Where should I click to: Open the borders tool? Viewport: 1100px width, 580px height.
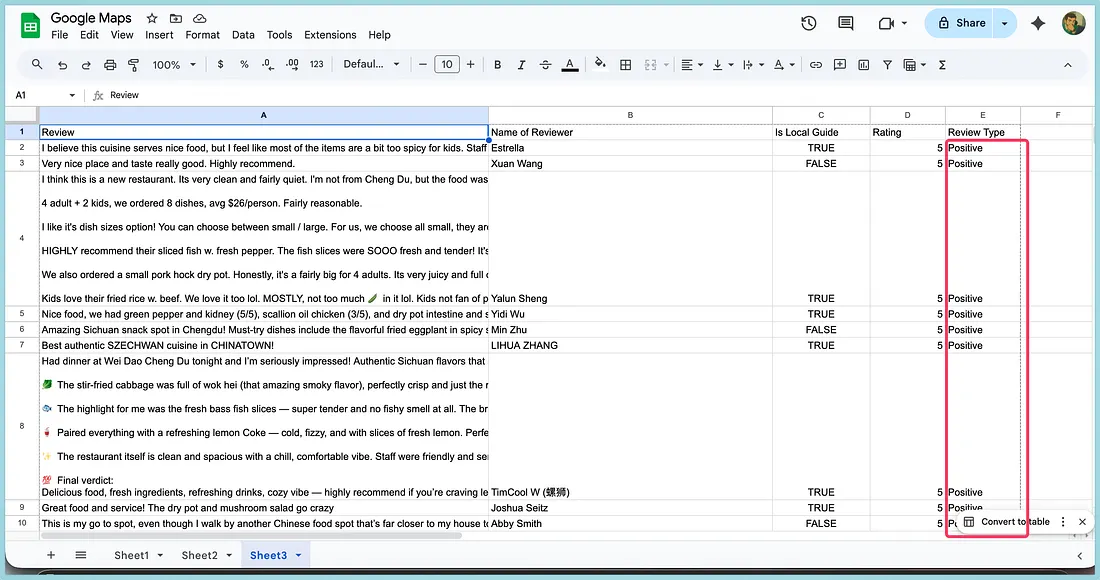pyautogui.click(x=625, y=64)
